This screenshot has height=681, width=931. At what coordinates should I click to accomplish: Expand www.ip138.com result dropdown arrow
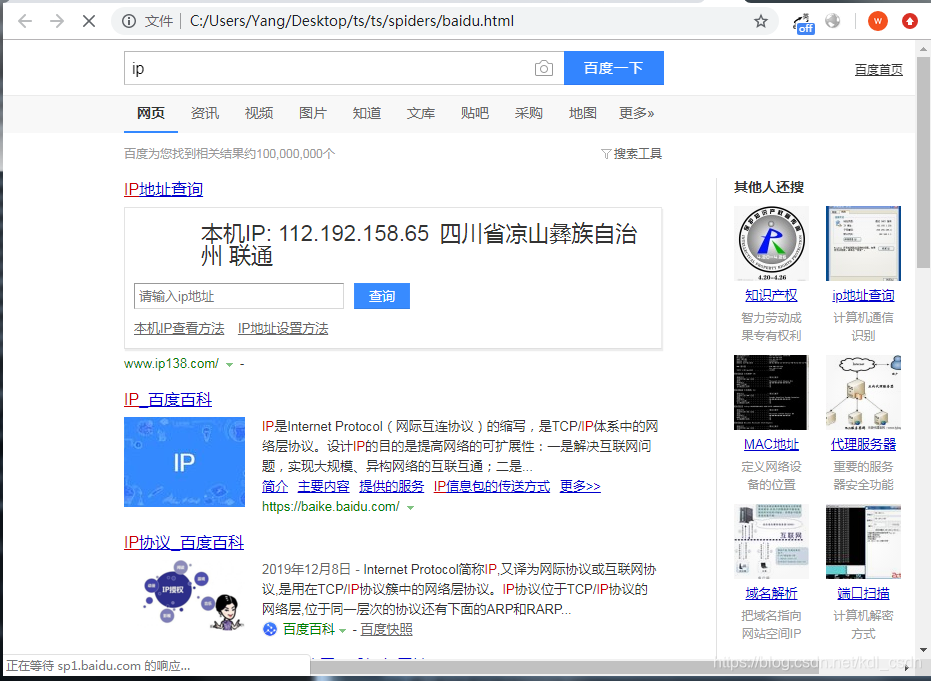tap(229, 365)
